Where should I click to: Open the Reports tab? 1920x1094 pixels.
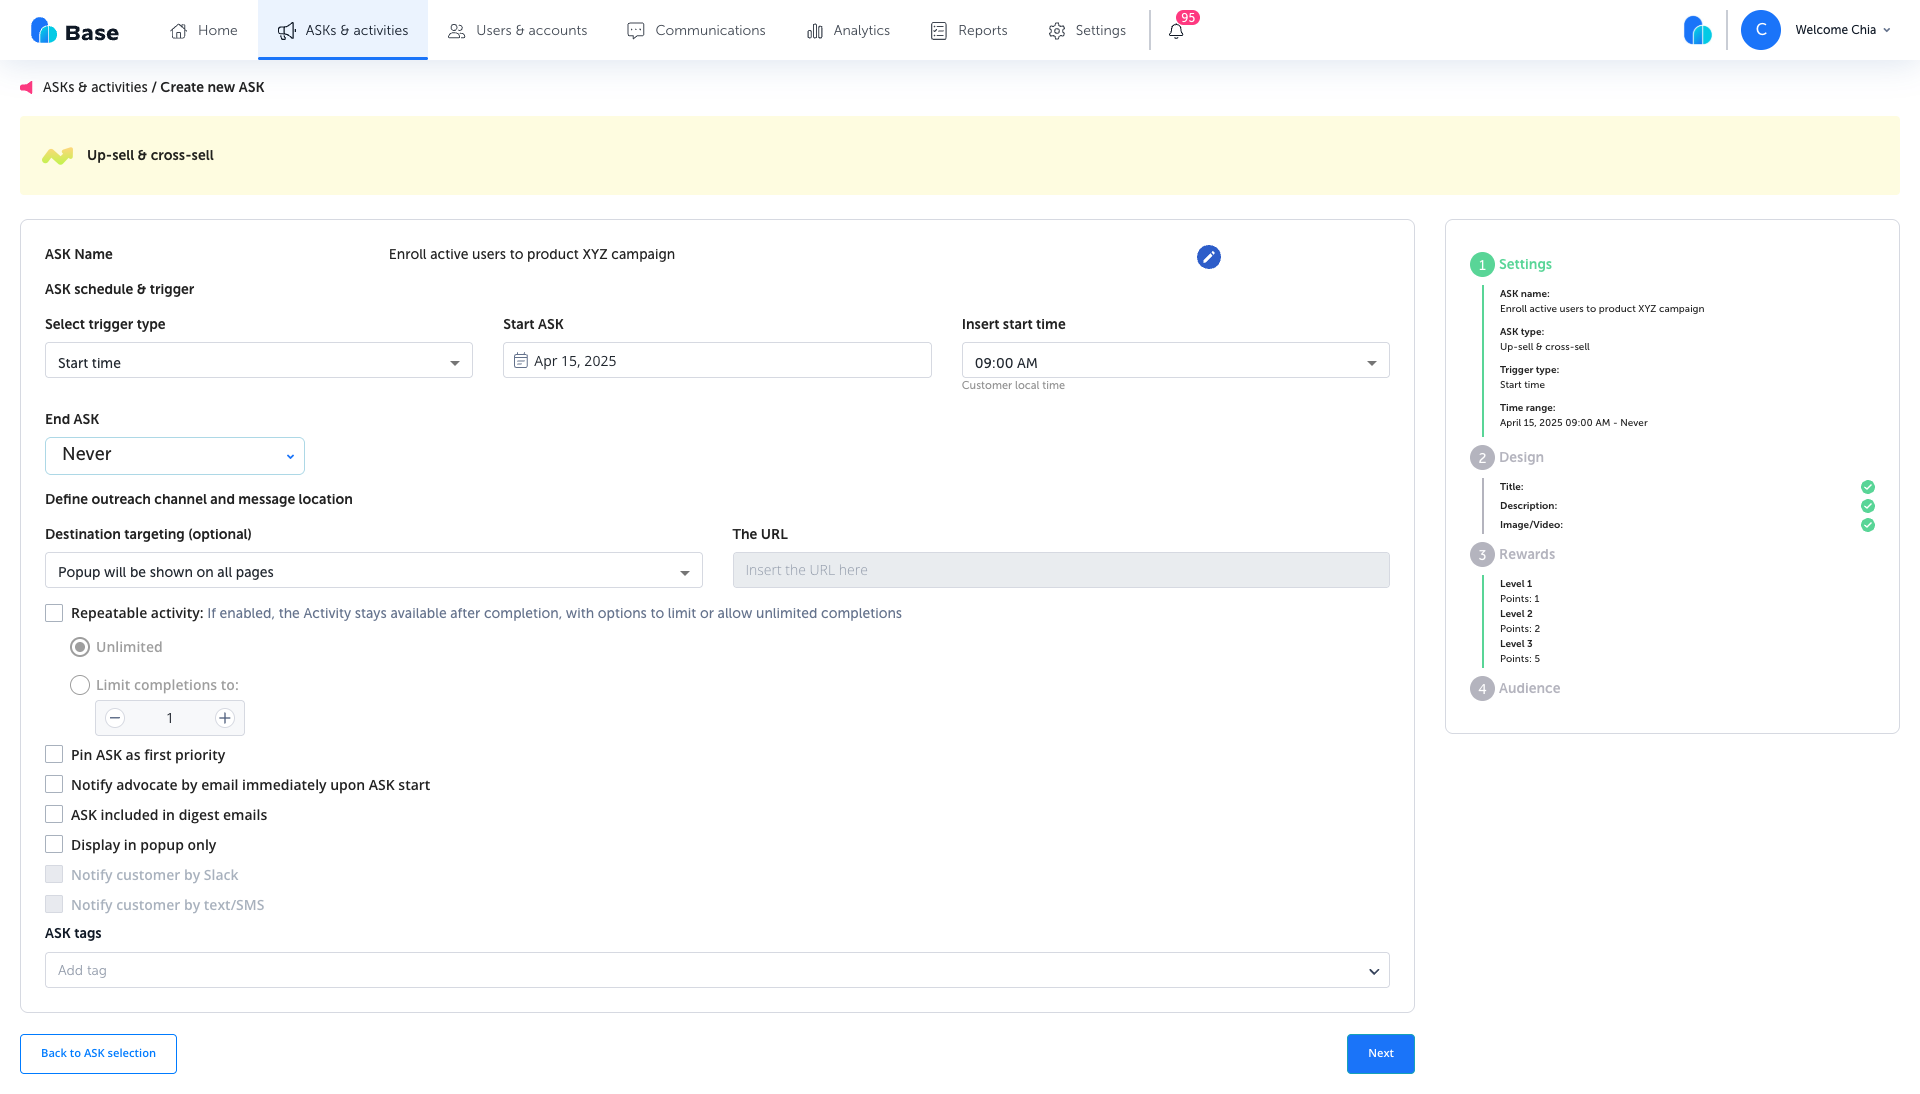(x=969, y=30)
